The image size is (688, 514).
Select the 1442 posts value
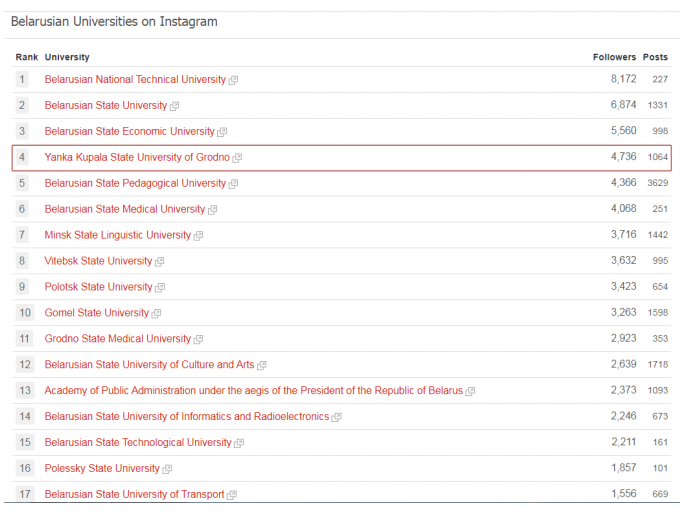[658, 235]
